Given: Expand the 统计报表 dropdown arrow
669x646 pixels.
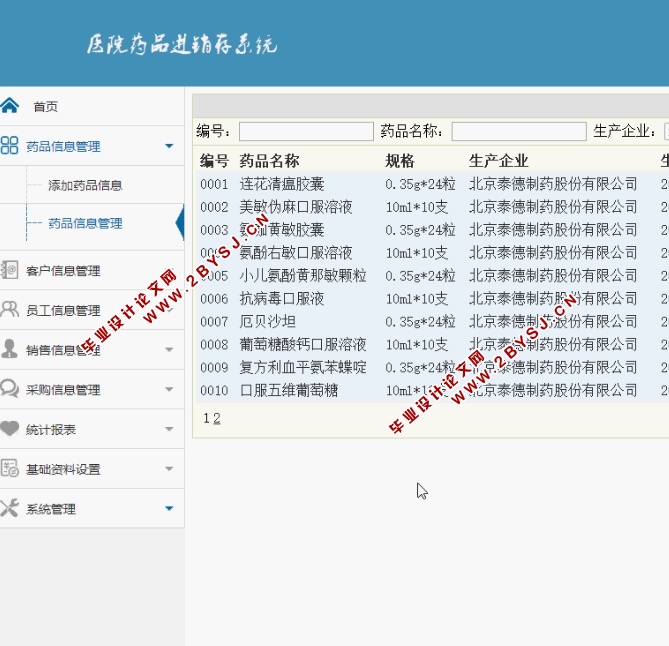Looking at the screenshot, I should [169, 429].
